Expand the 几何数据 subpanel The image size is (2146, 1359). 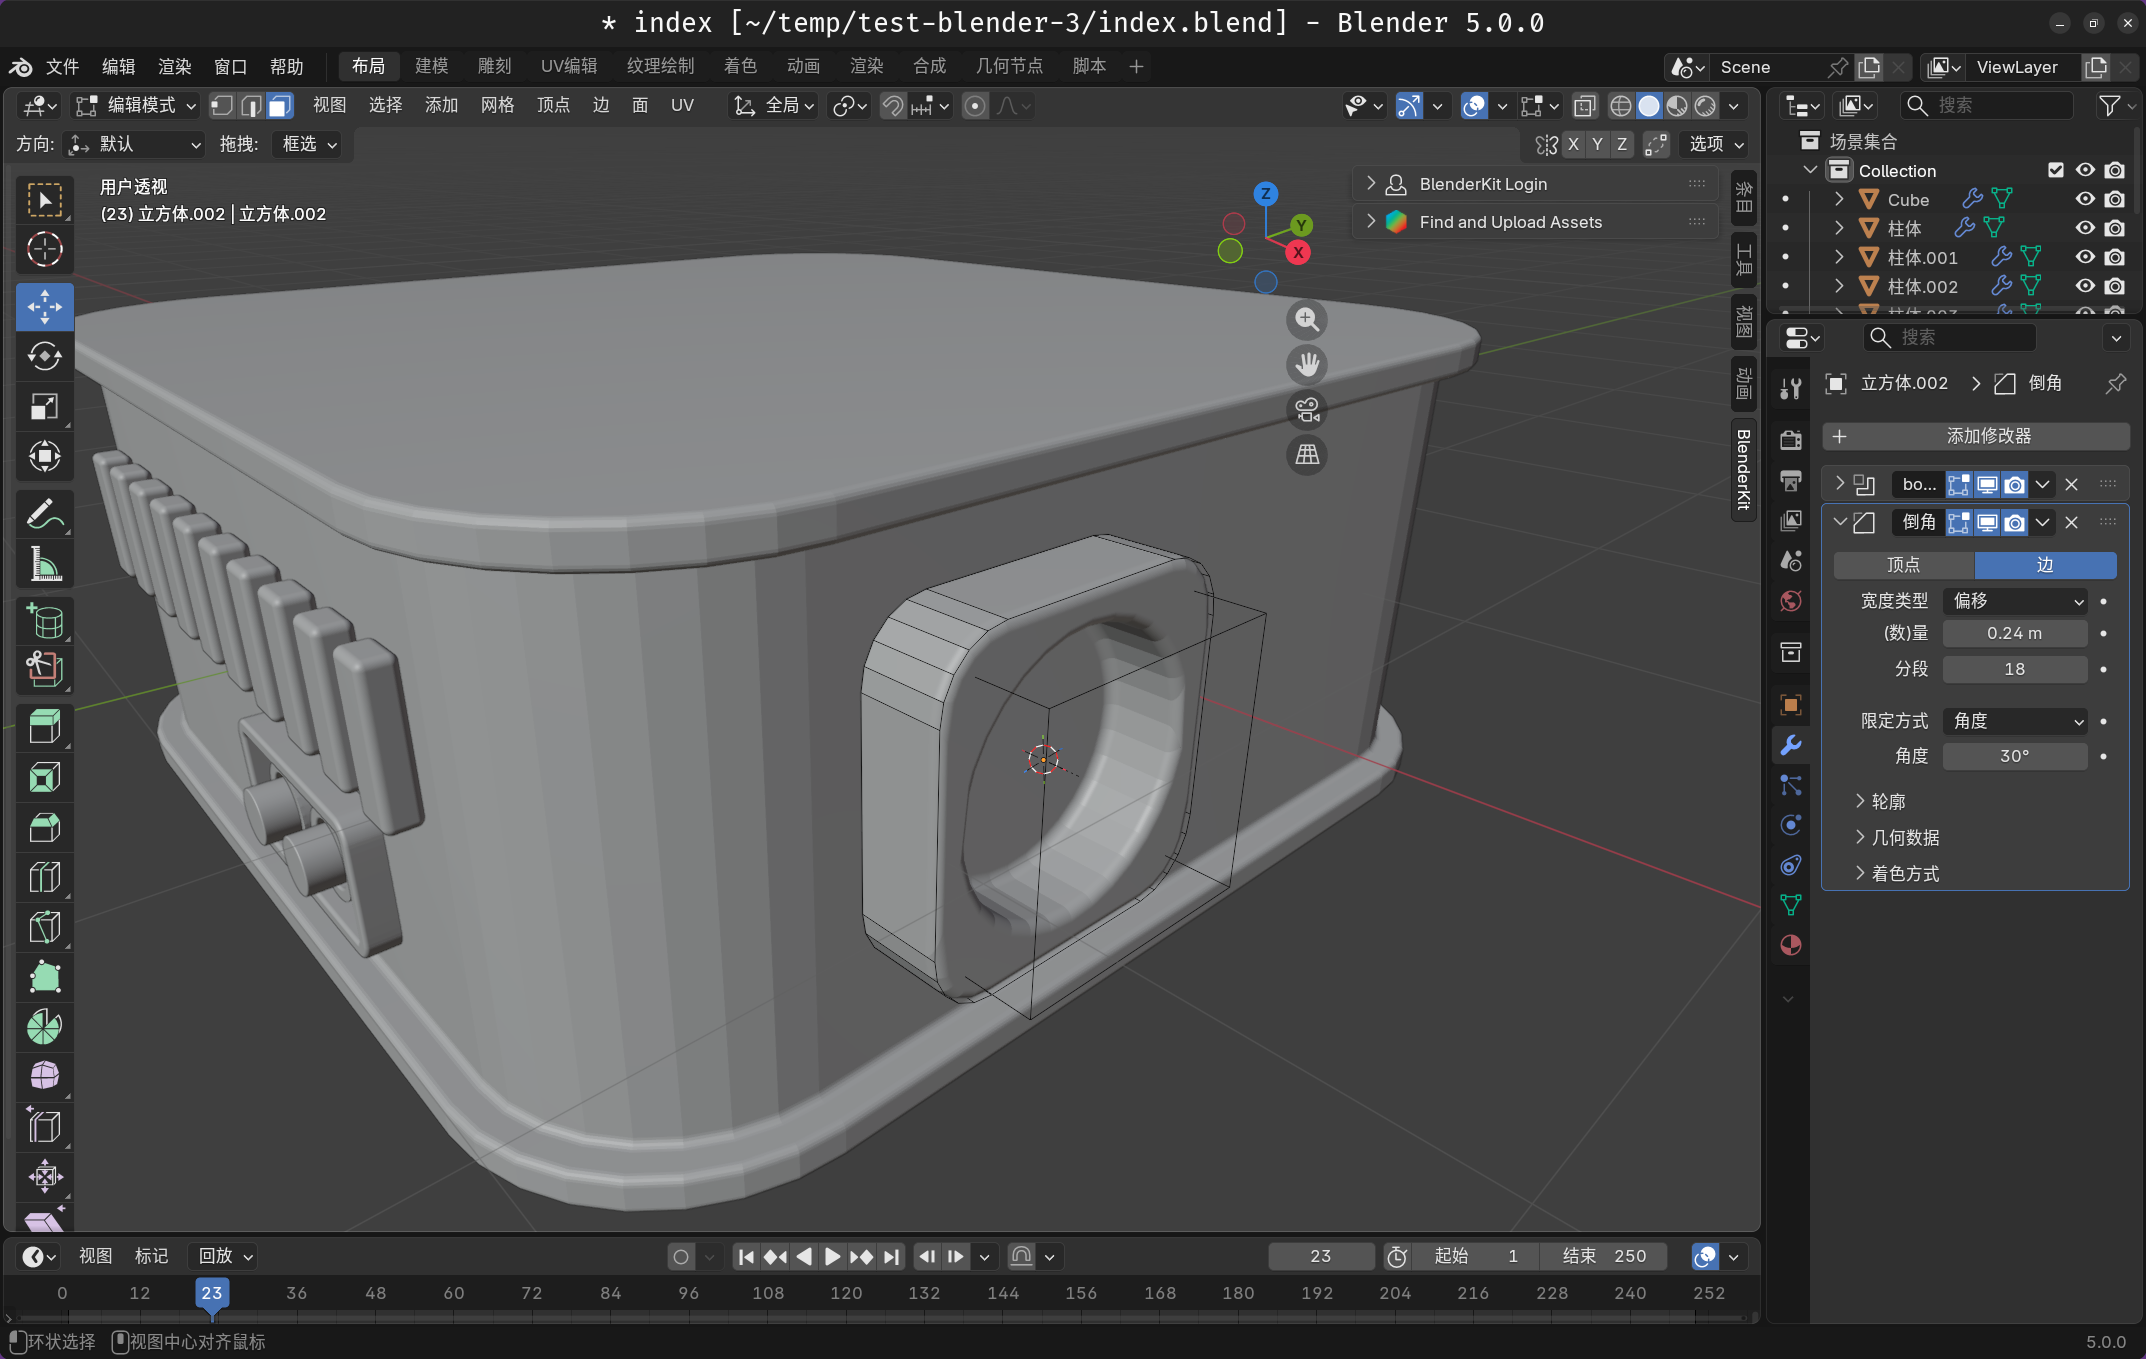click(x=1904, y=838)
